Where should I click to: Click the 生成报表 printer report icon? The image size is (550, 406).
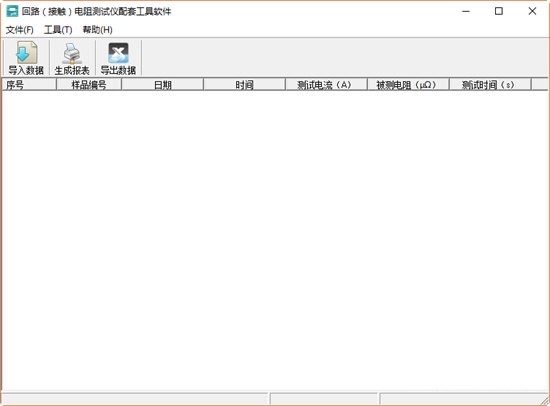coord(72,53)
